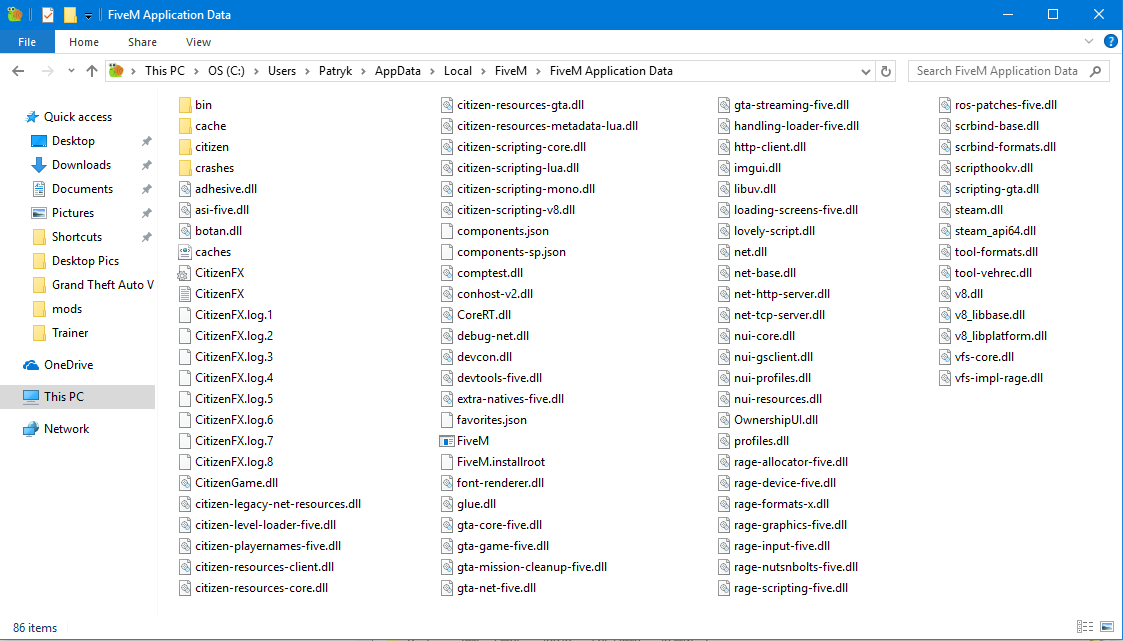This screenshot has height=641, width=1123.
Task: Click the caches file icon
Action: point(185,252)
